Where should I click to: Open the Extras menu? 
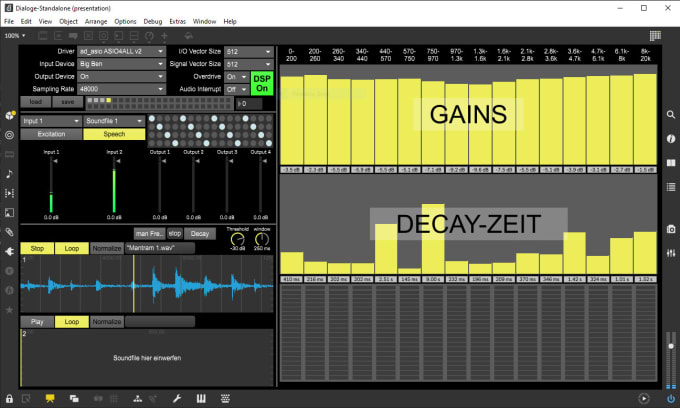177,21
